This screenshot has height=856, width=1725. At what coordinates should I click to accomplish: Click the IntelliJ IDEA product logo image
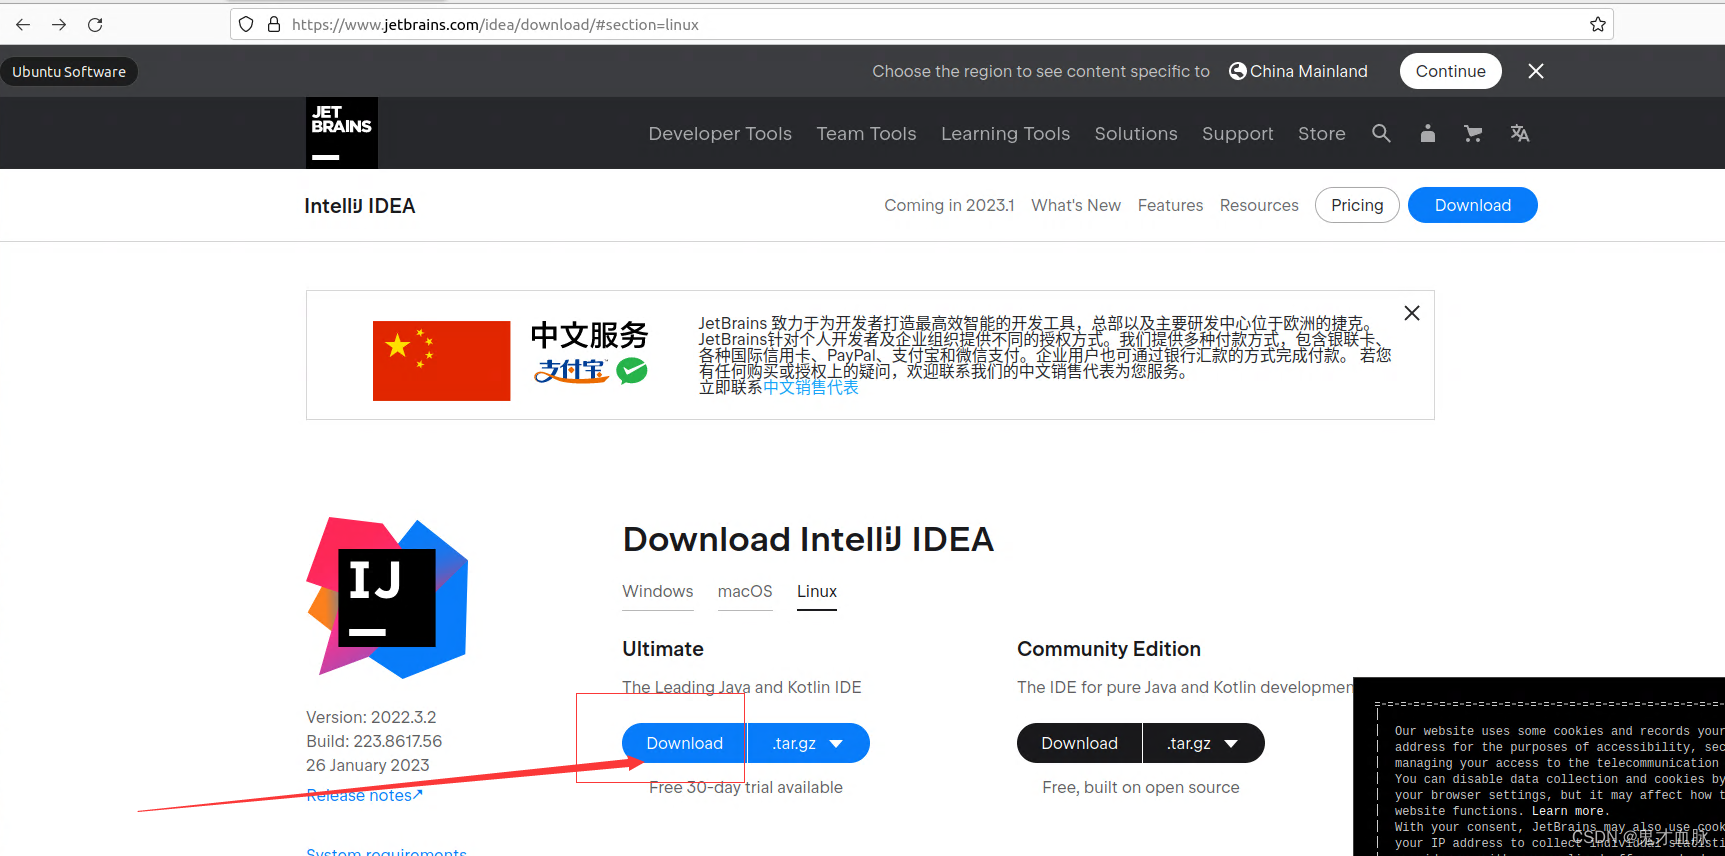tap(387, 597)
